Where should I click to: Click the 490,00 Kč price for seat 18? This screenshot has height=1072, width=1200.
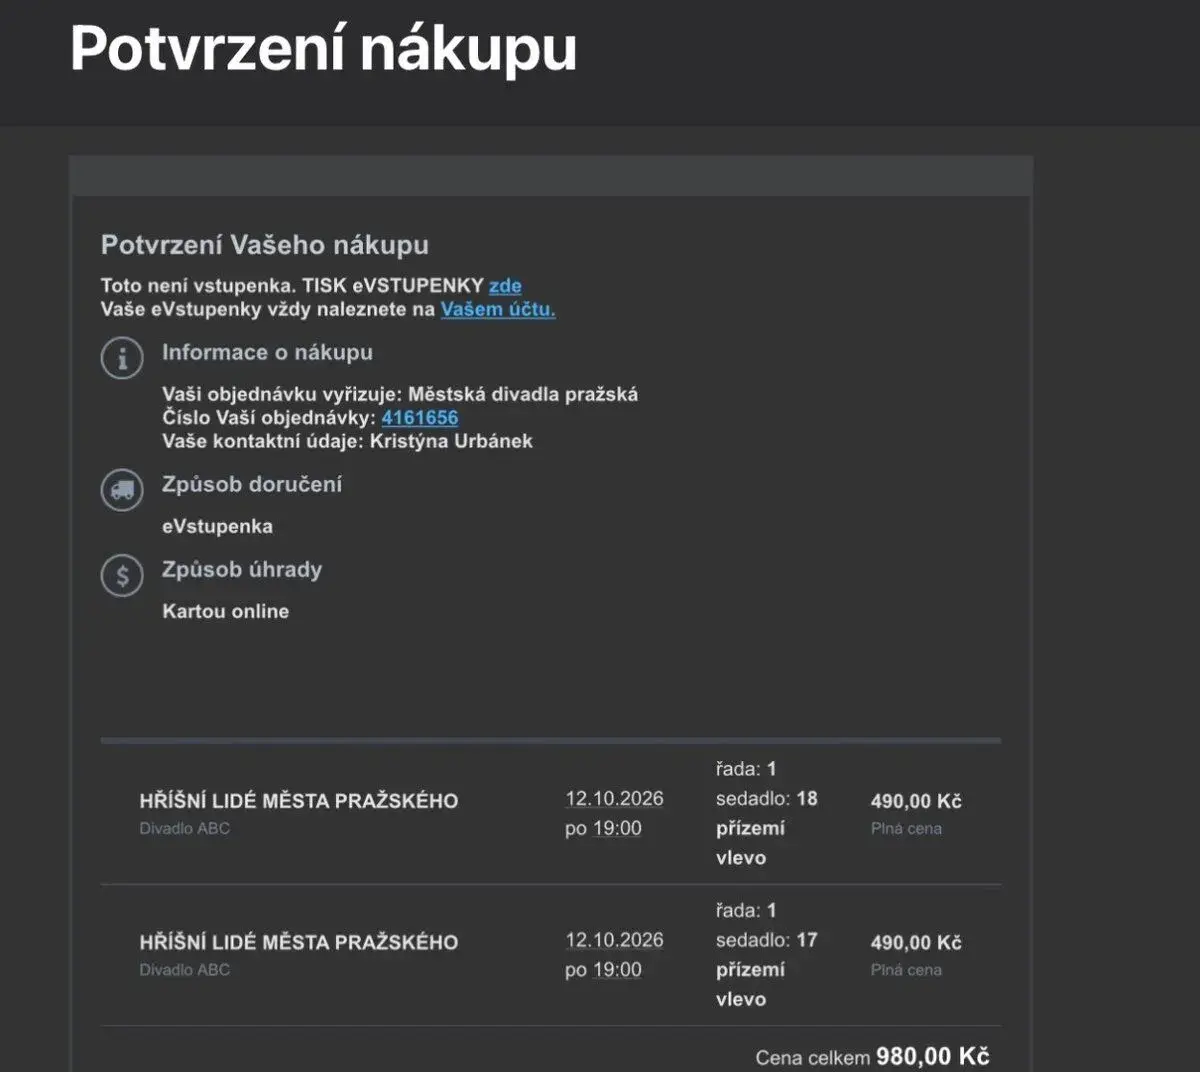916,801
